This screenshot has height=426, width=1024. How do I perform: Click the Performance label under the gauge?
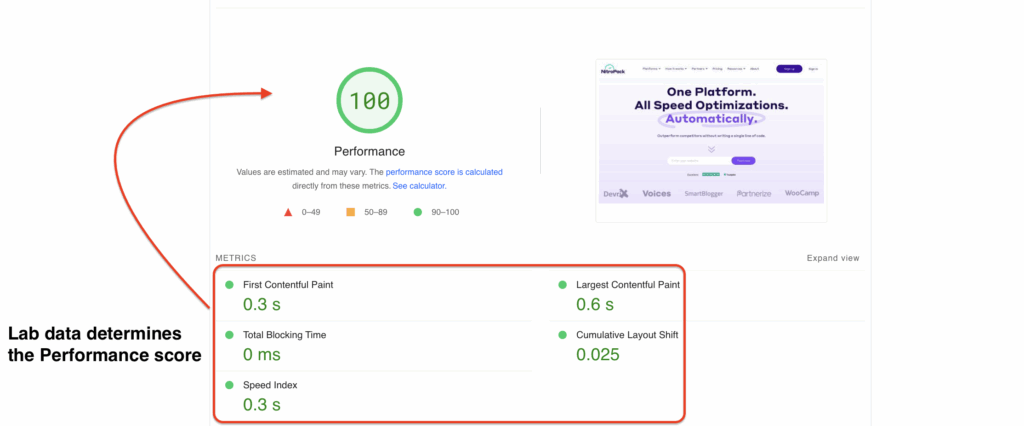point(370,152)
